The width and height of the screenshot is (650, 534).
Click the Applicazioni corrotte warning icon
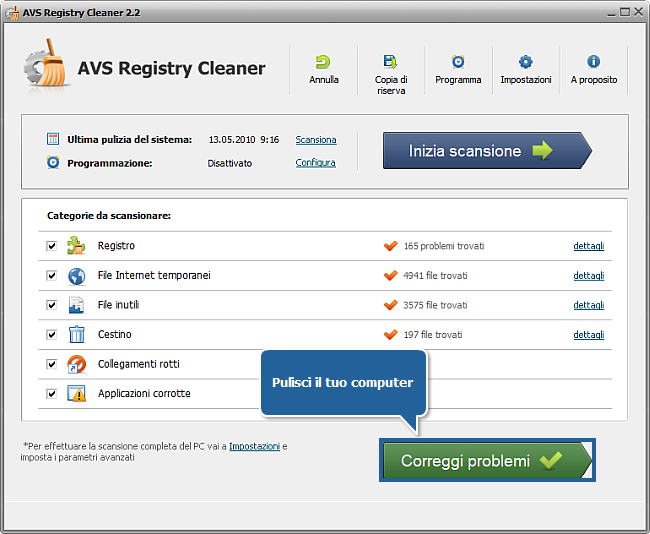click(x=76, y=393)
